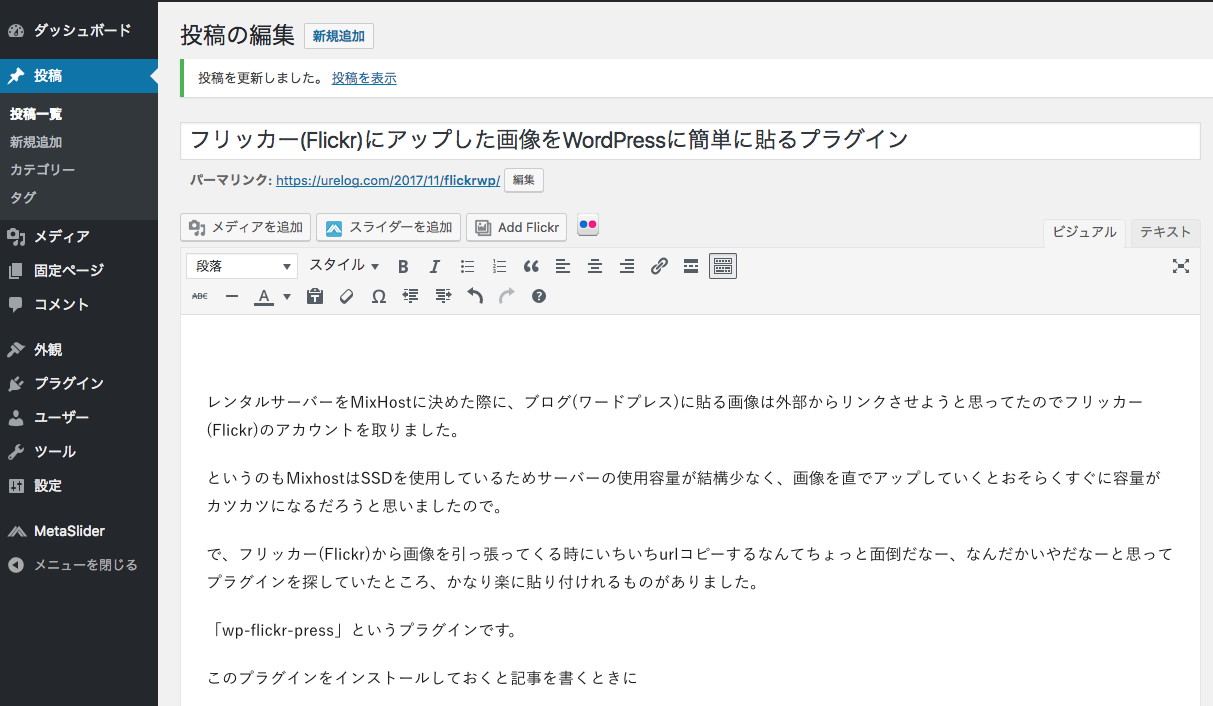Open メディア in the sidebar
The width and height of the screenshot is (1213, 706).
point(79,236)
